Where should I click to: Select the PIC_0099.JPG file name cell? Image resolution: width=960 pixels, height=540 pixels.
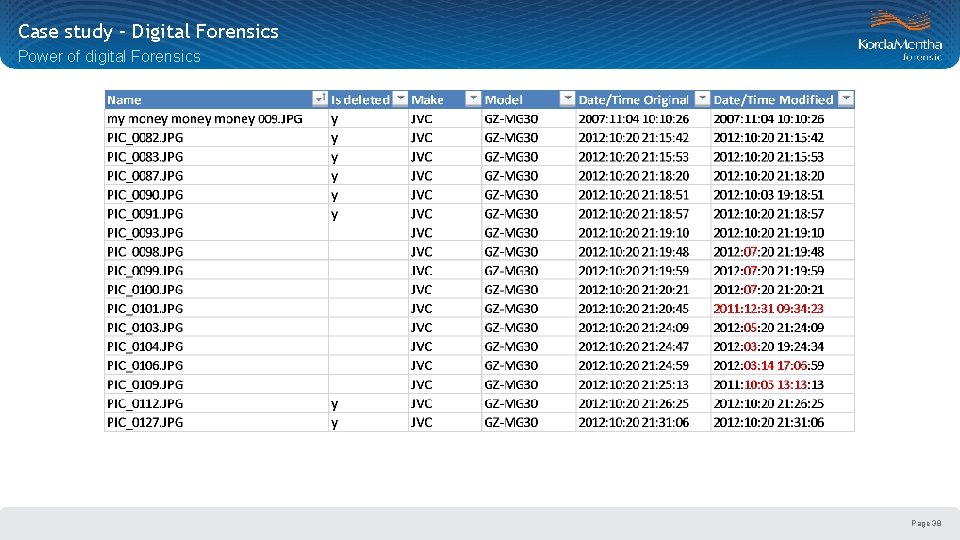tap(216, 271)
